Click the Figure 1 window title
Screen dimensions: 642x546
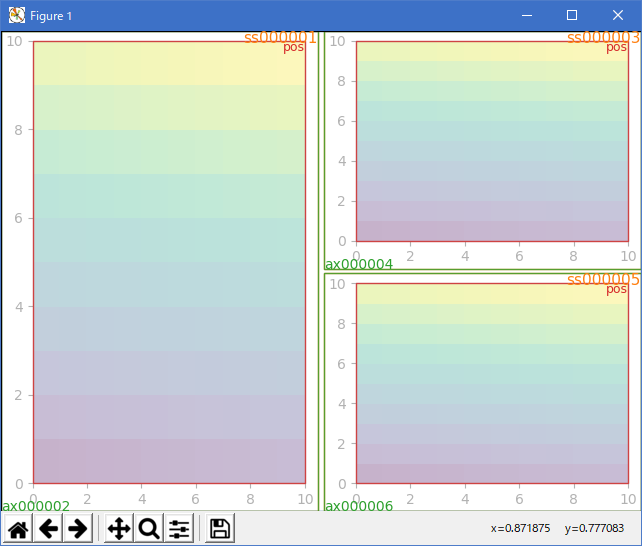coord(51,16)
